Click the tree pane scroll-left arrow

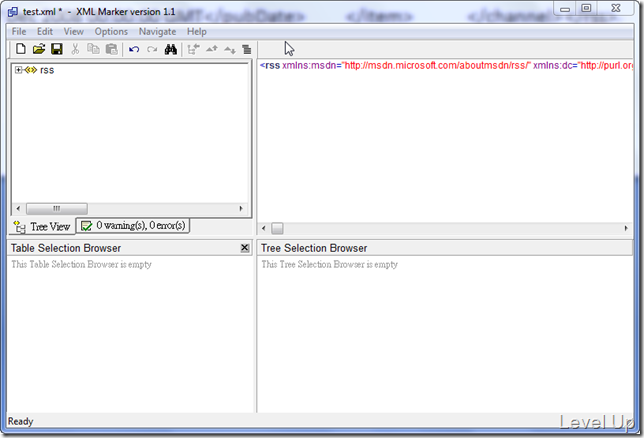(x=18, y=208)
